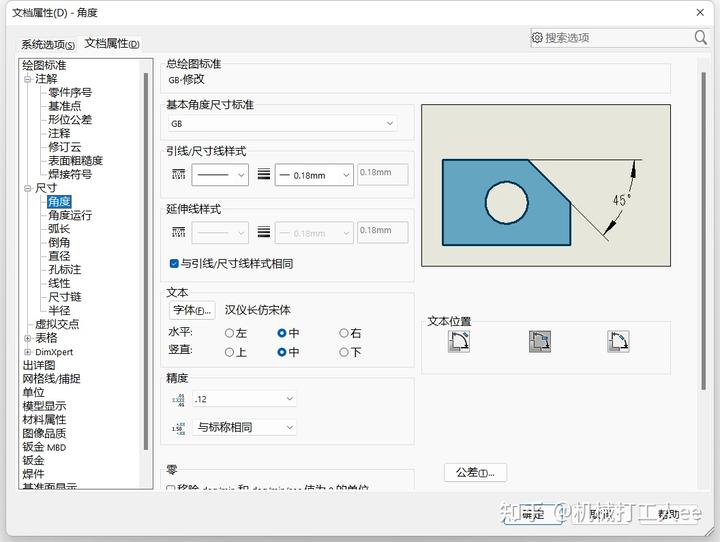Viewport: 720px width, 542px height.
Task: Click the 公差 tolerance button
Action: coord(475,472)
